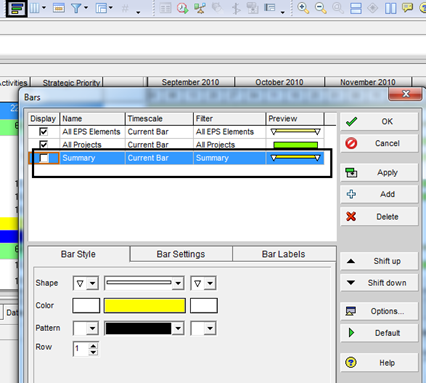Image resolution: width=426 pixels, height=383 pixels.
Task: Click the Shift down button
Action: pyautogui.click(x=379, y=283)
